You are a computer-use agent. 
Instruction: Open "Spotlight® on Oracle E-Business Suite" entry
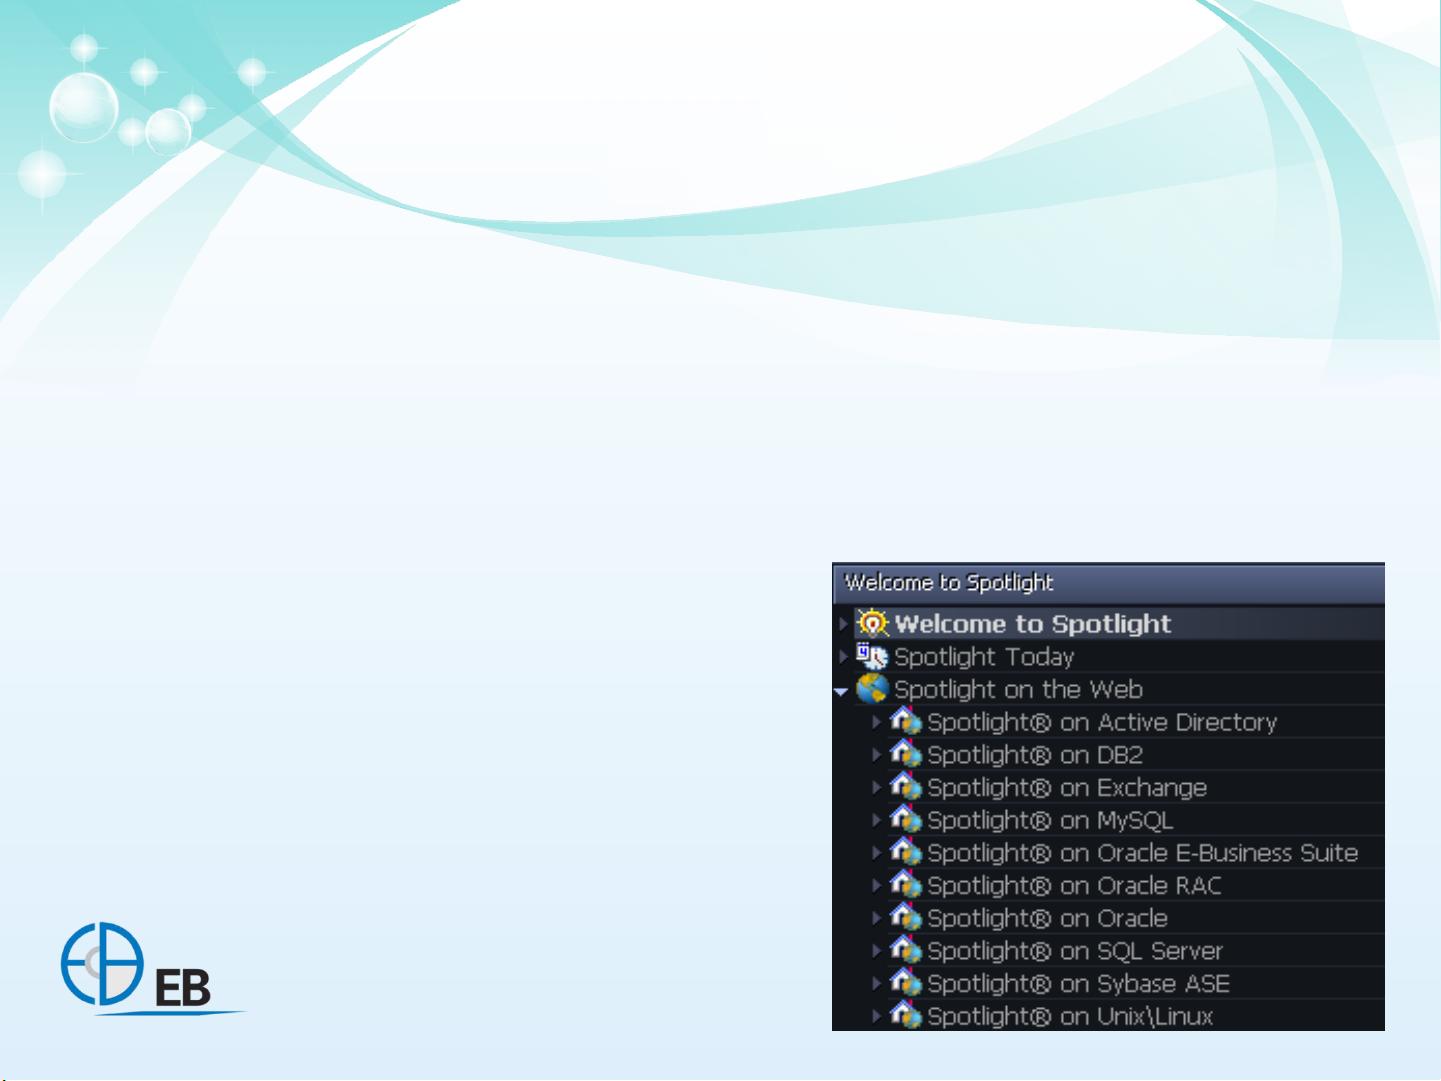click(1143, 853)
